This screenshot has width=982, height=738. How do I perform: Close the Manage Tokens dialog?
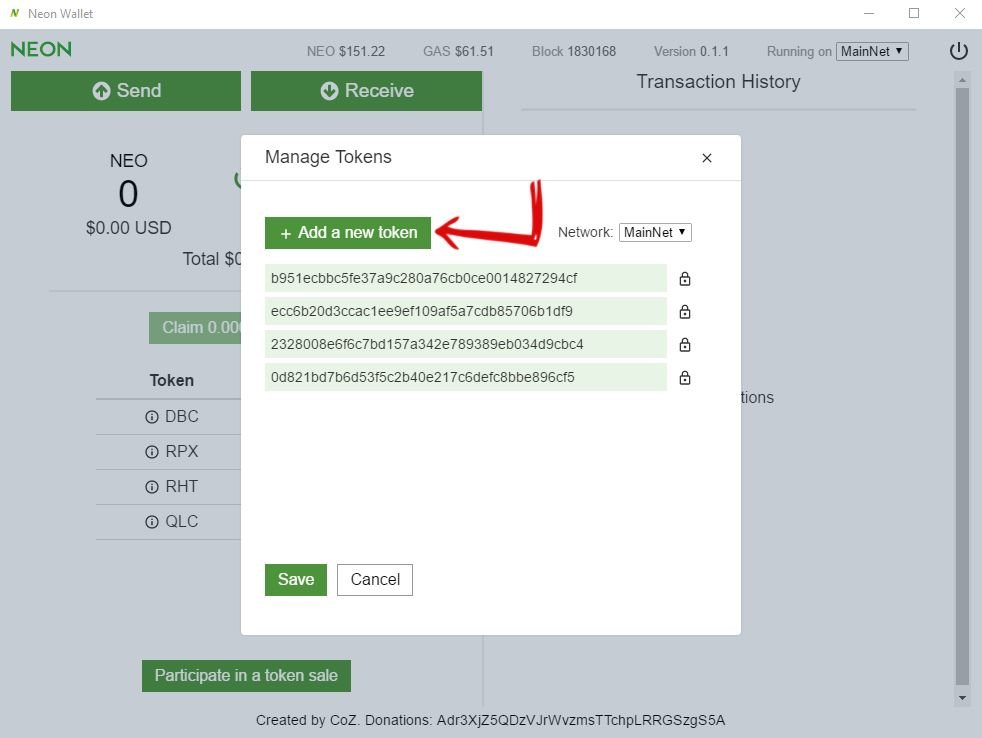[706, 158]
